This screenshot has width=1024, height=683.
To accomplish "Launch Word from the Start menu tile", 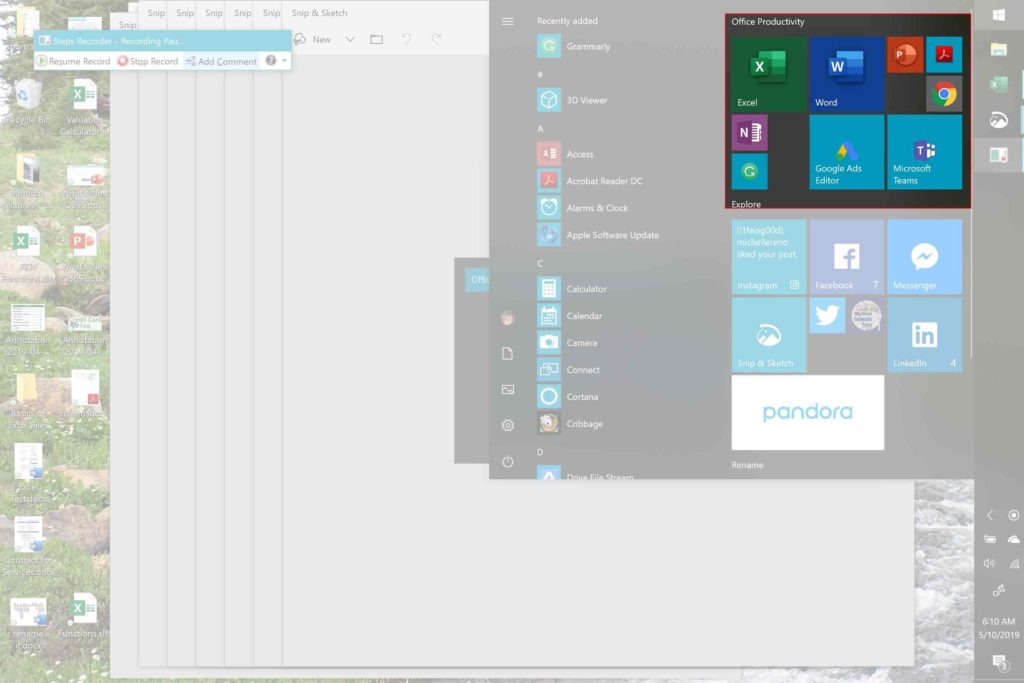I will pos(846,74).
